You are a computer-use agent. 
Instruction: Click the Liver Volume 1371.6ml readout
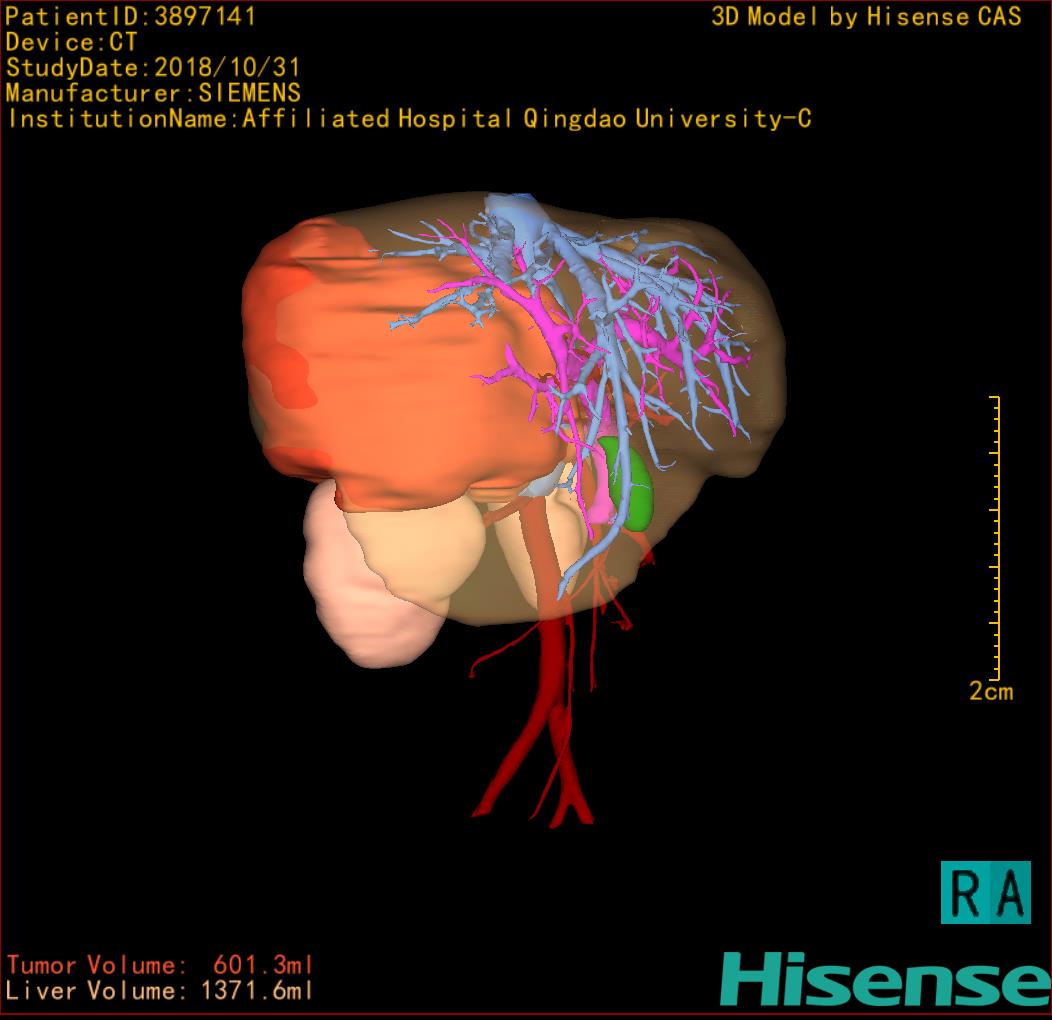159,991
